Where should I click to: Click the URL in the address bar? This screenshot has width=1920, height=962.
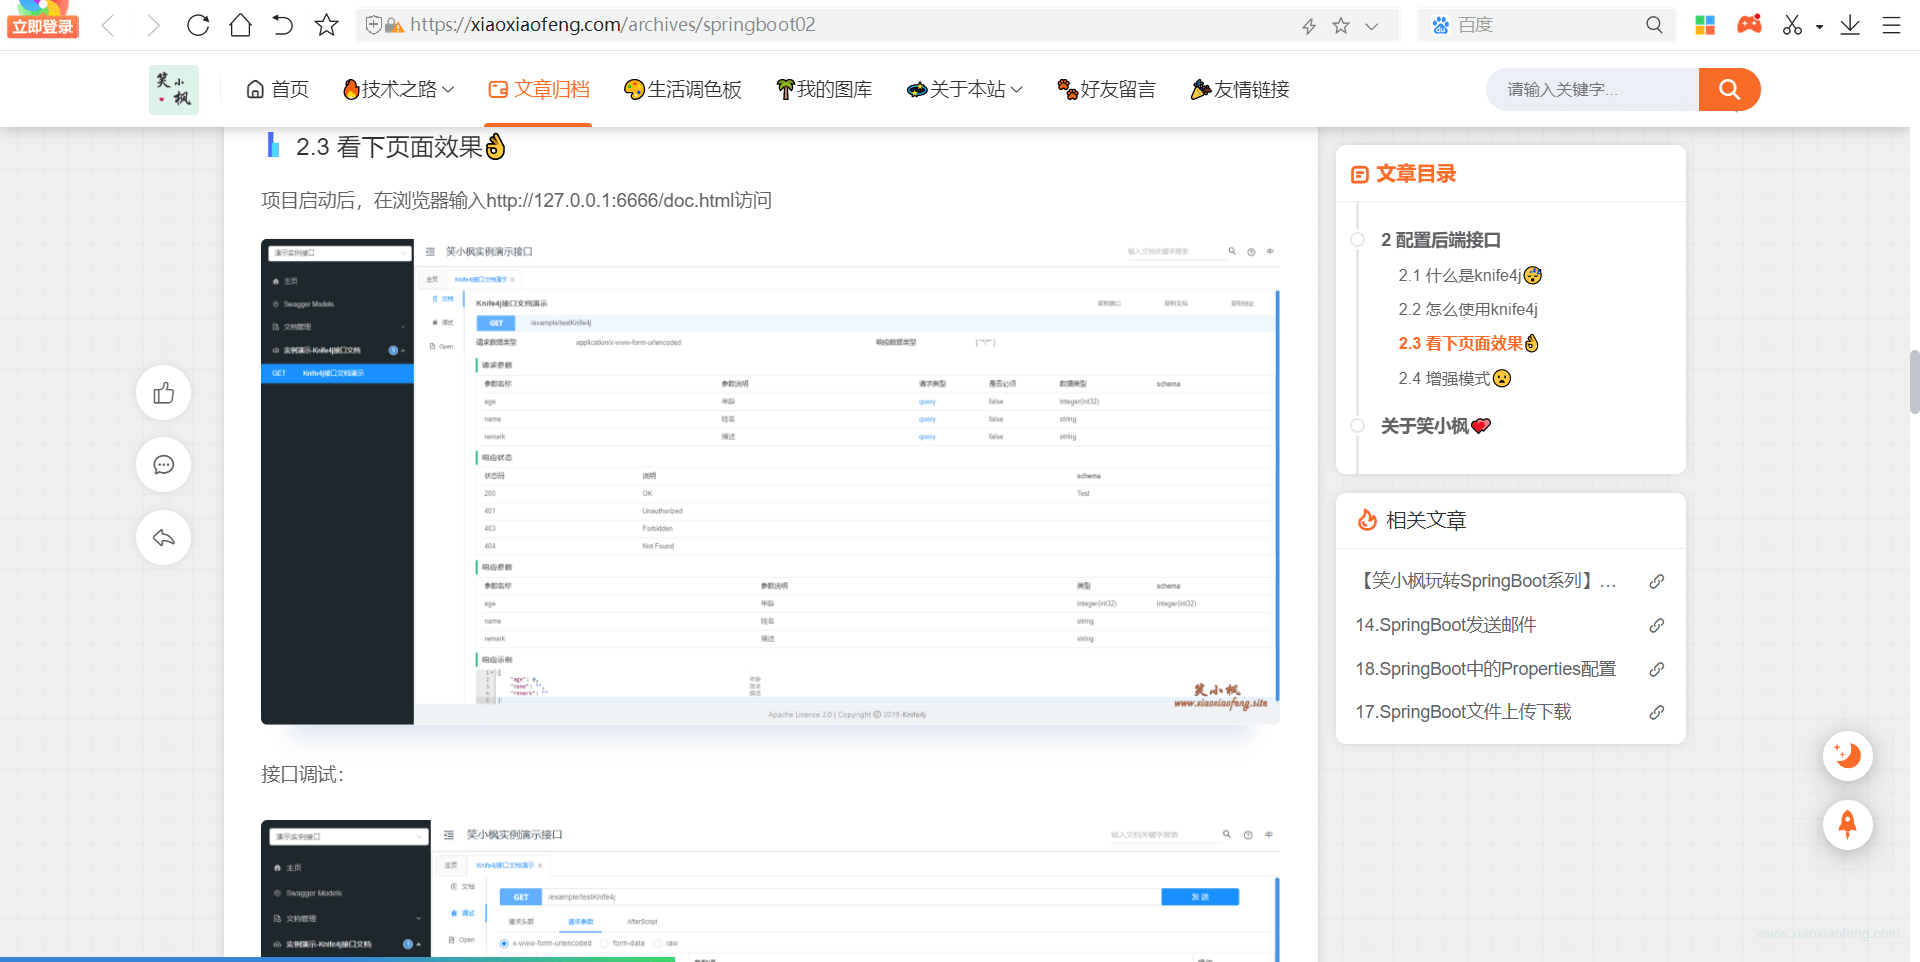[613, 25]
